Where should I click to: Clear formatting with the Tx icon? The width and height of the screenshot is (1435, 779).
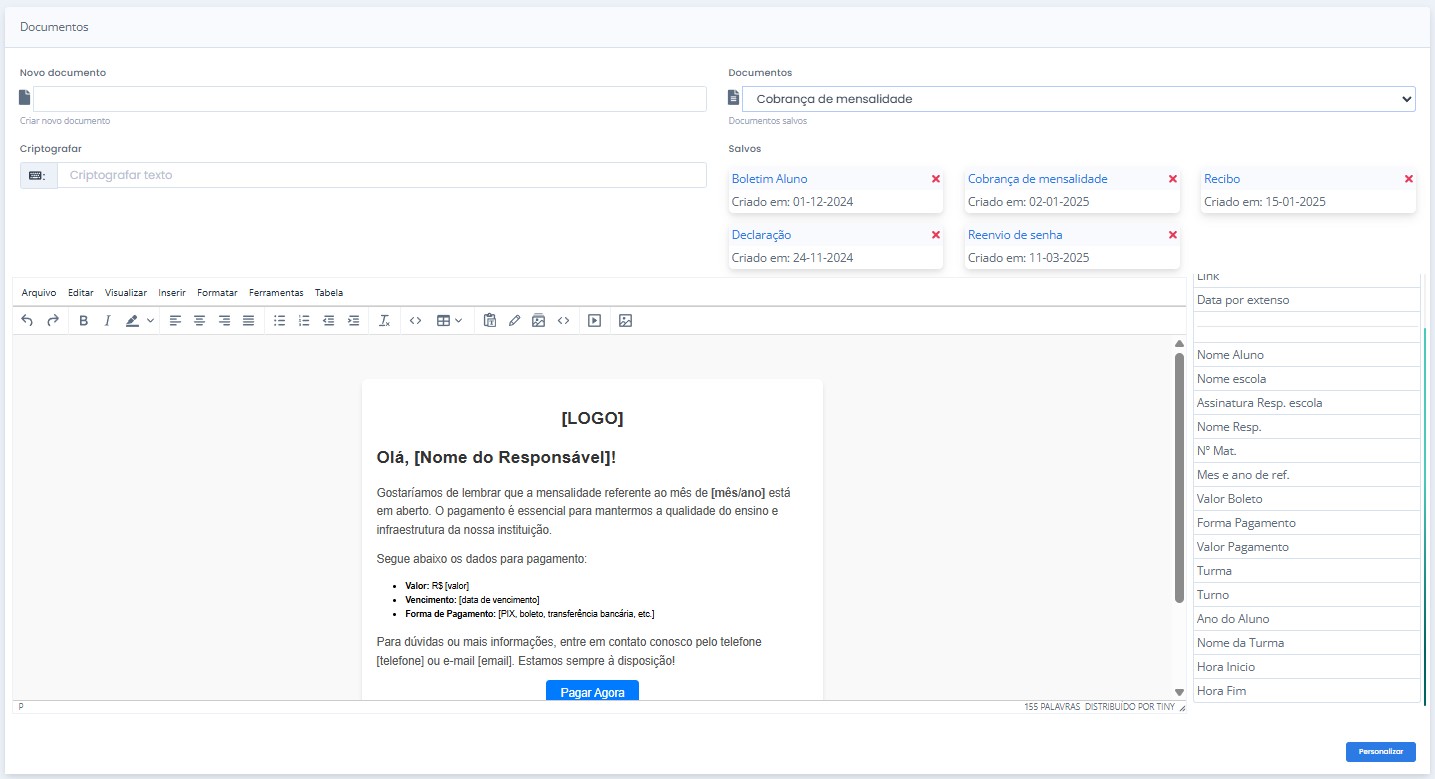point(384,321)
